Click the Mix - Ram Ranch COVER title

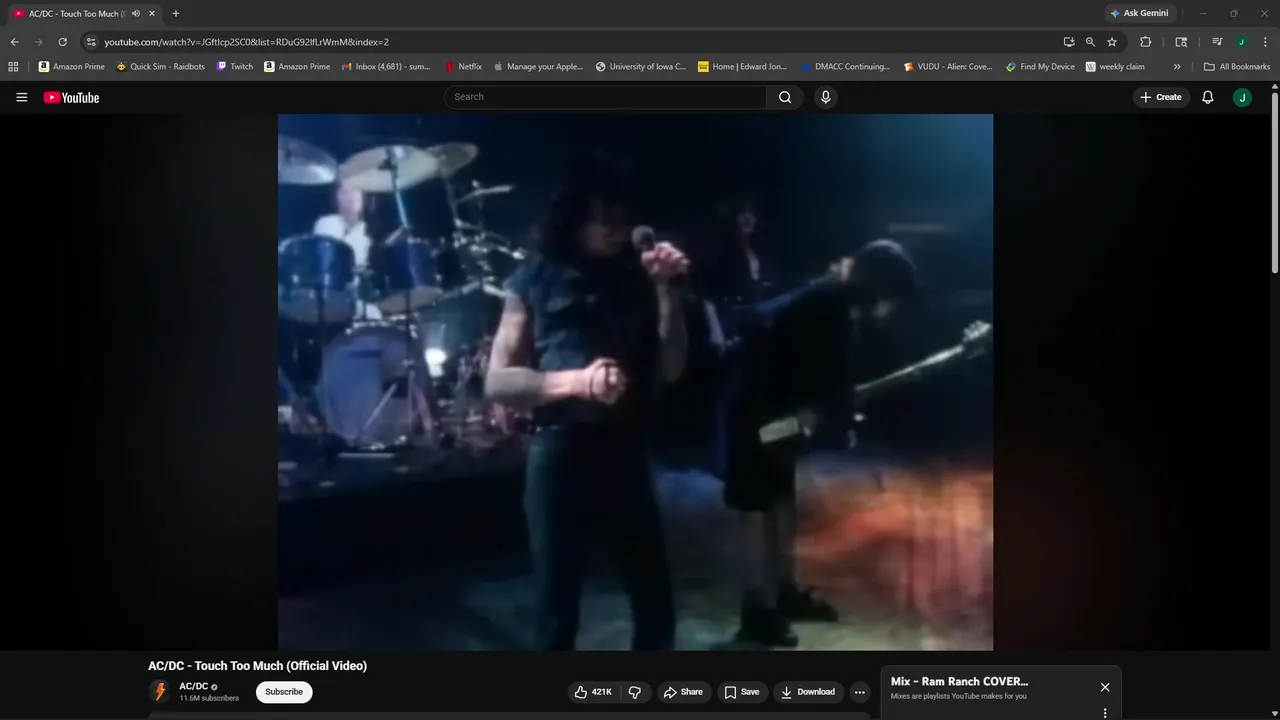coord(959,682)
